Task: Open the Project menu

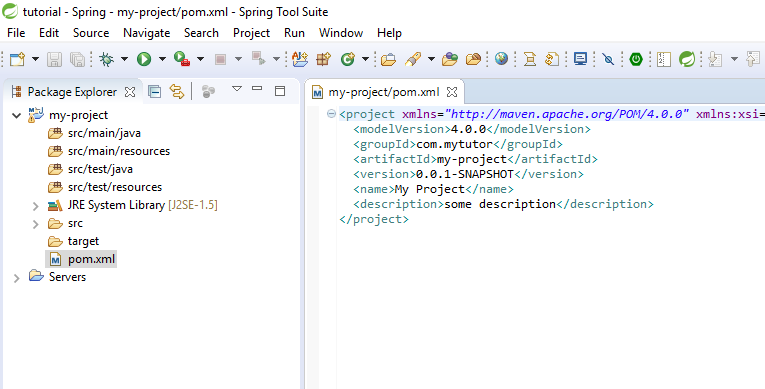Action: [251, 33]
